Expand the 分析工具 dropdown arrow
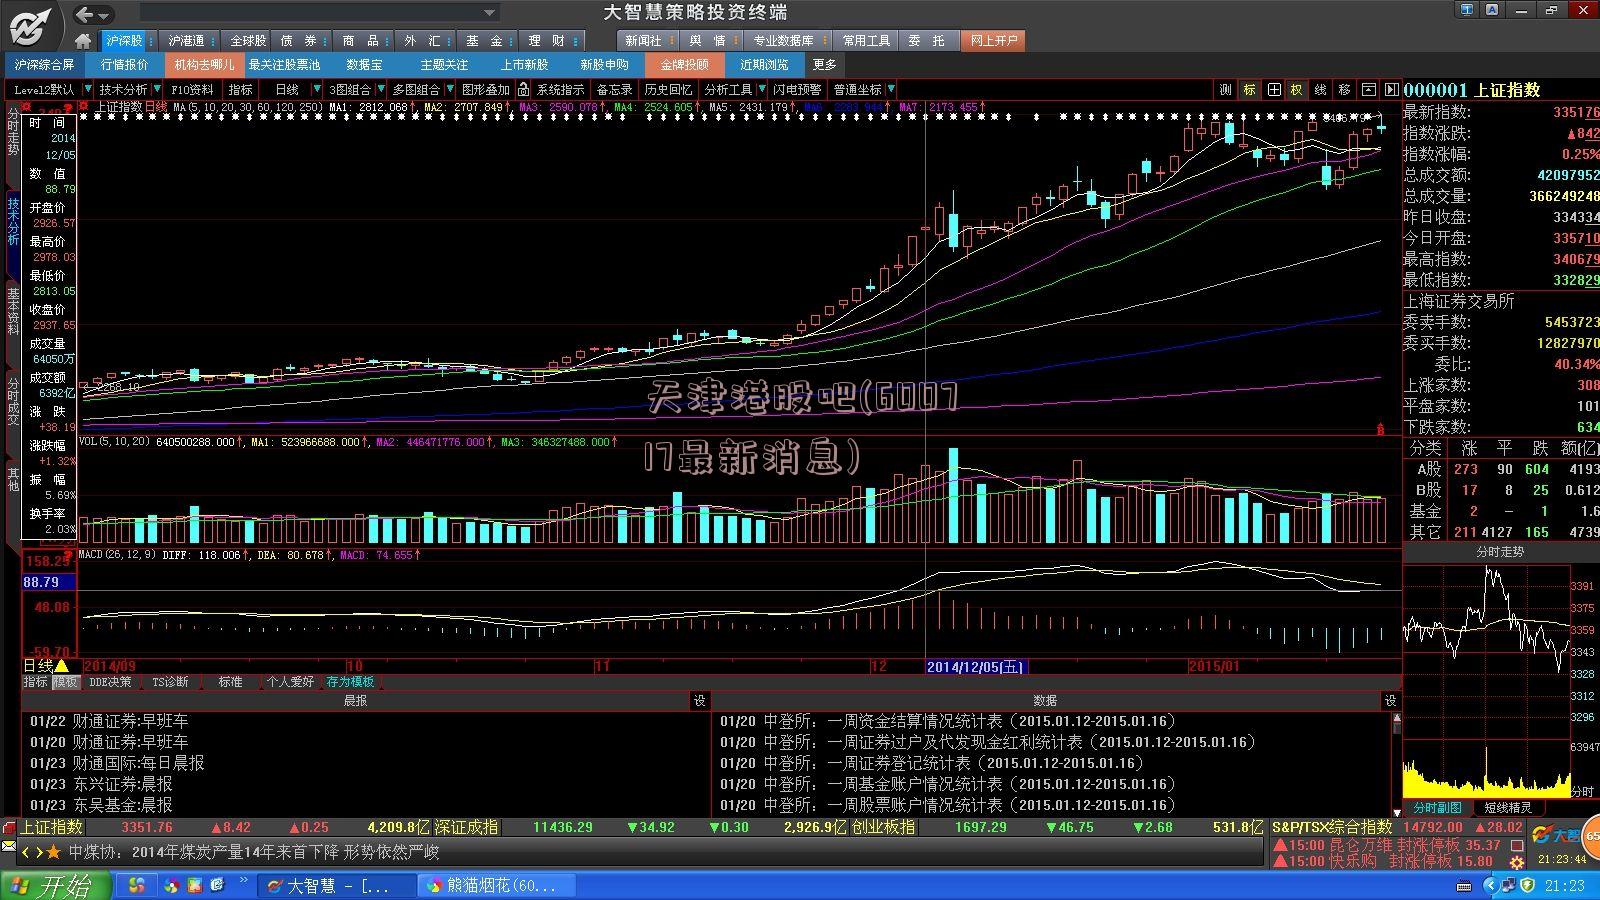This screenshot has height=900, width=1600. (x=762, y=90)
